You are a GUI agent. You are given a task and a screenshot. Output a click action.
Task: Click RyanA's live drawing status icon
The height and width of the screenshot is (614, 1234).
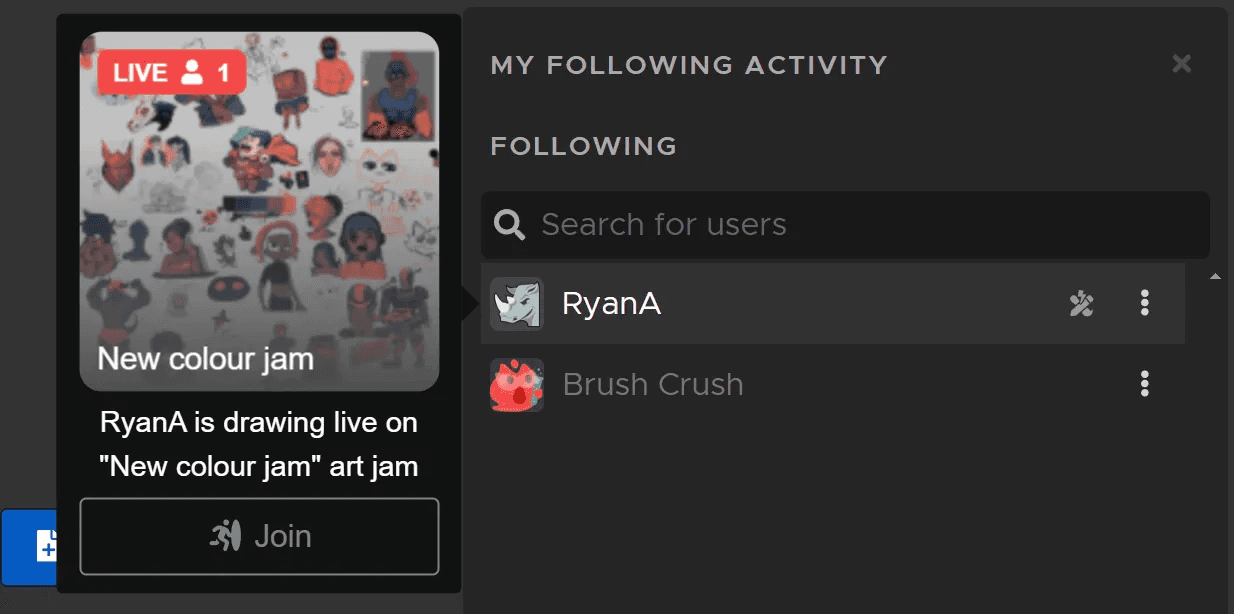click(1081, 303)
